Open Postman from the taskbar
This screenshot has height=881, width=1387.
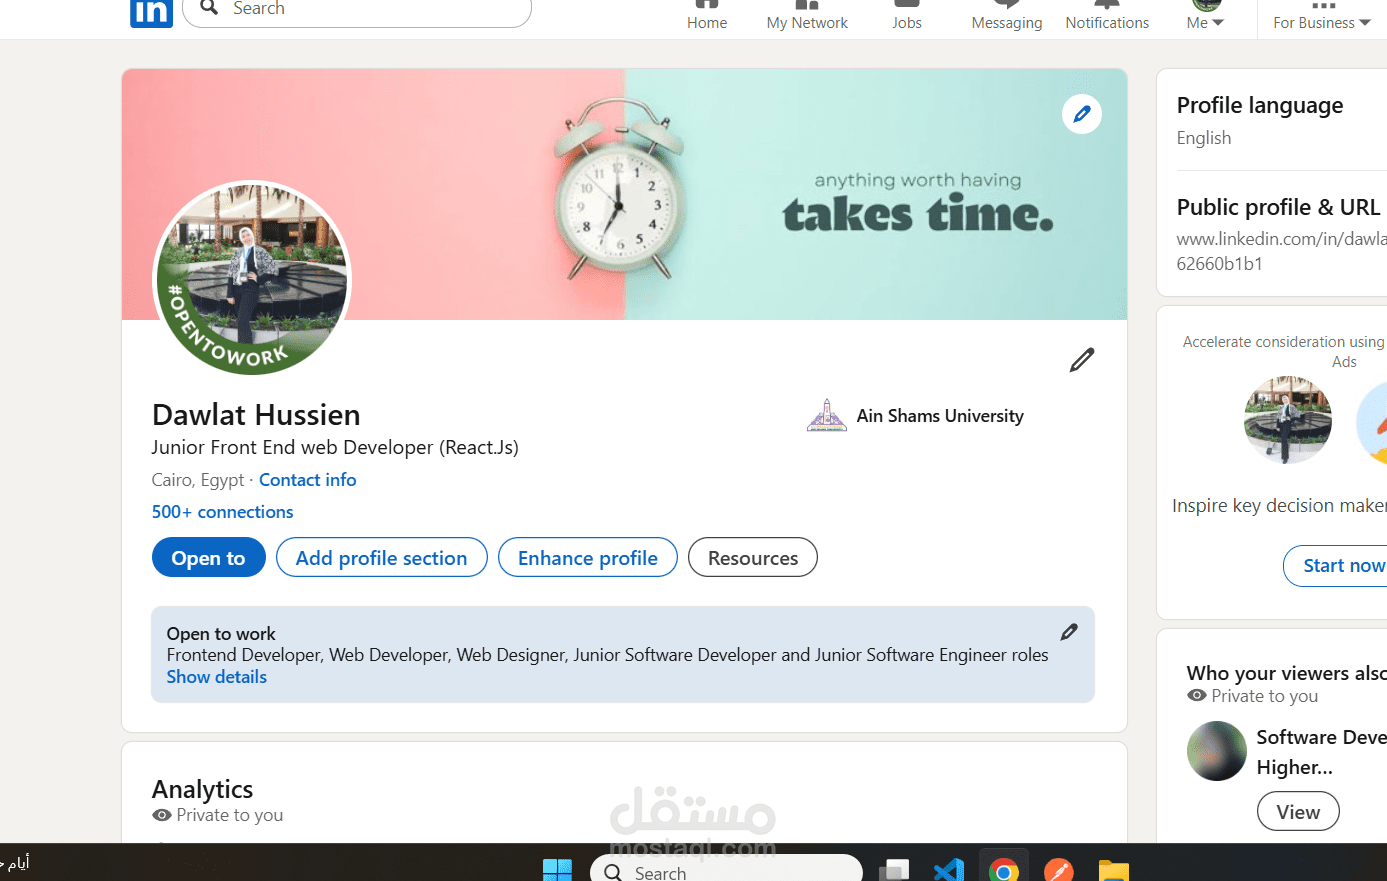click(1059, 871)
